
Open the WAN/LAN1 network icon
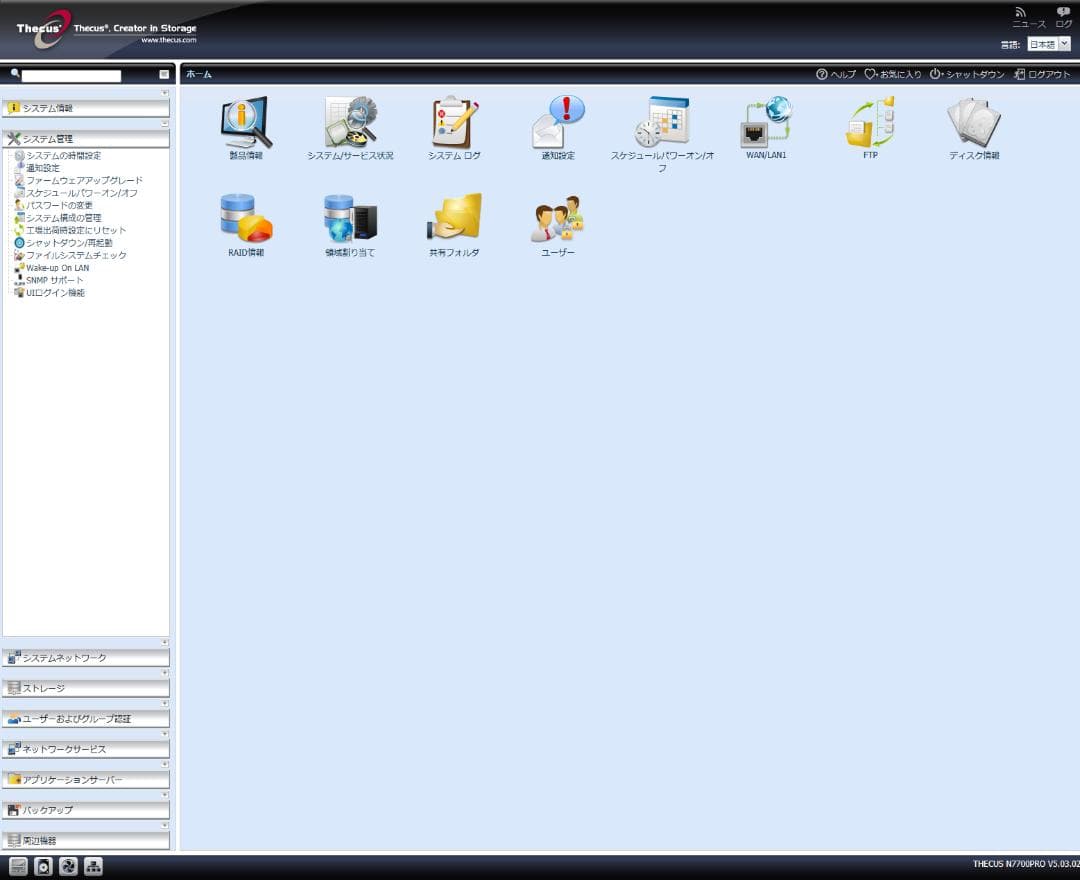(766, 124)
